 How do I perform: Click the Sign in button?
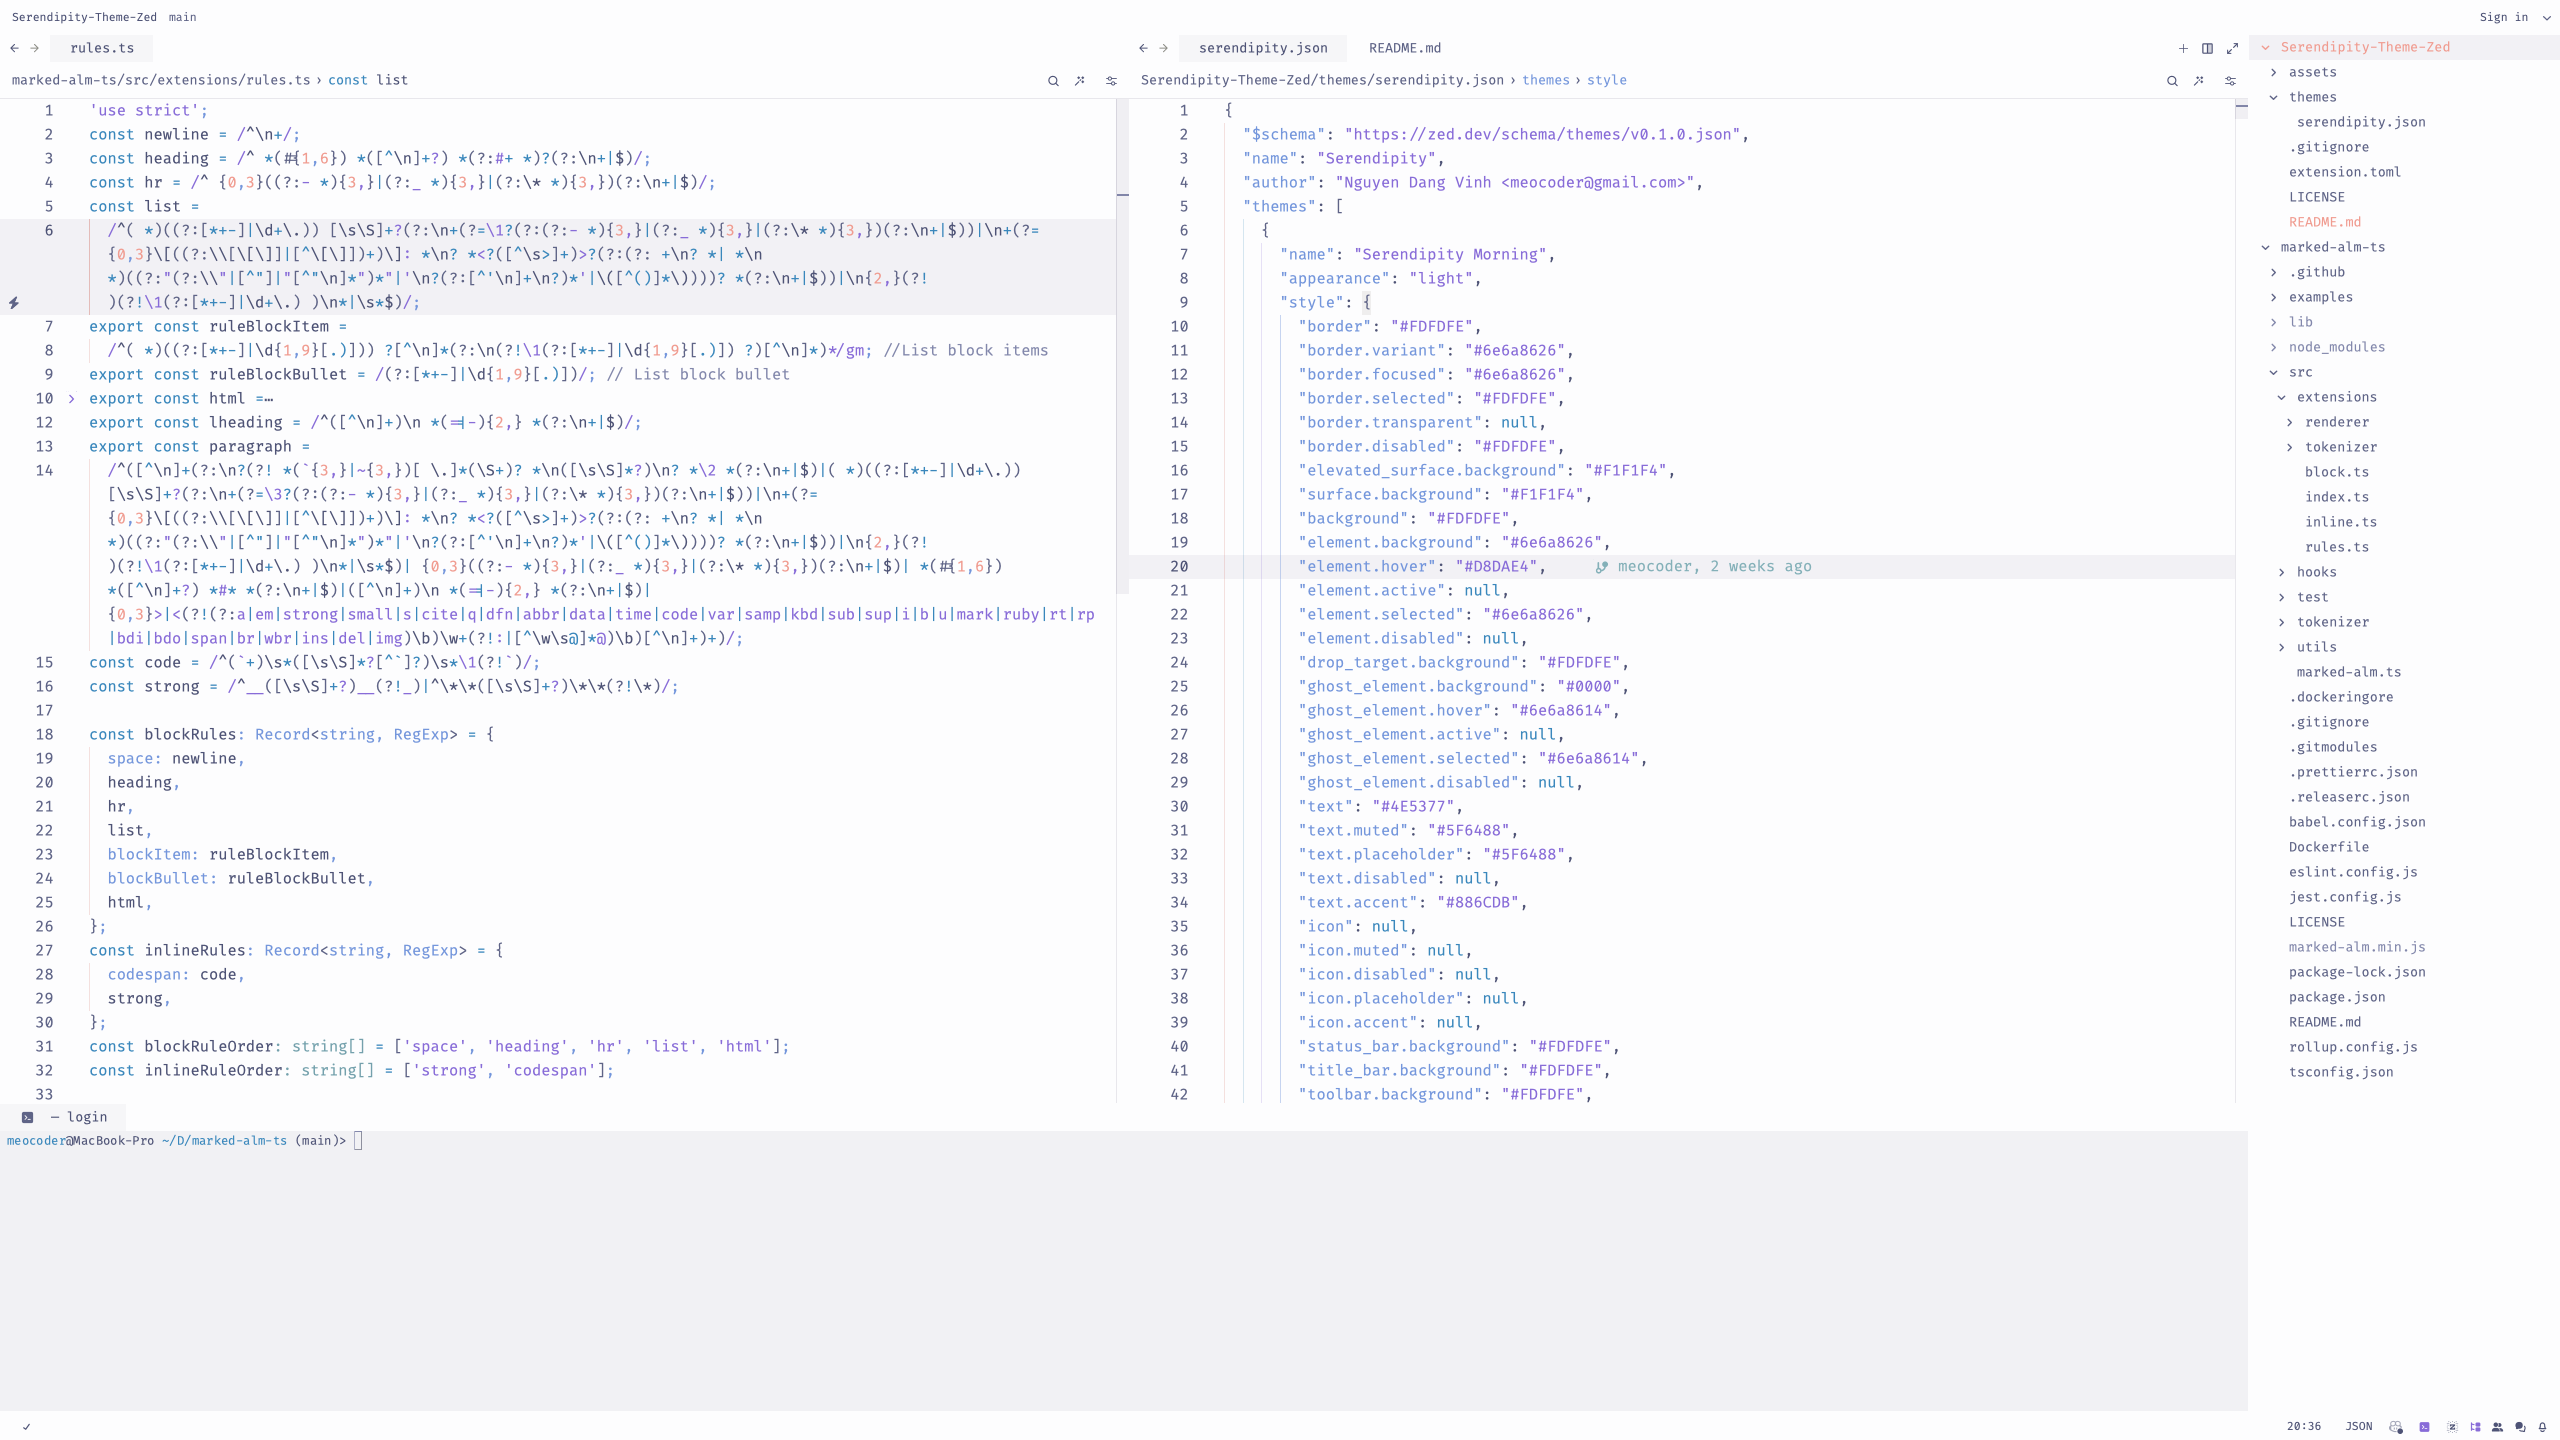pos(2503,17)
